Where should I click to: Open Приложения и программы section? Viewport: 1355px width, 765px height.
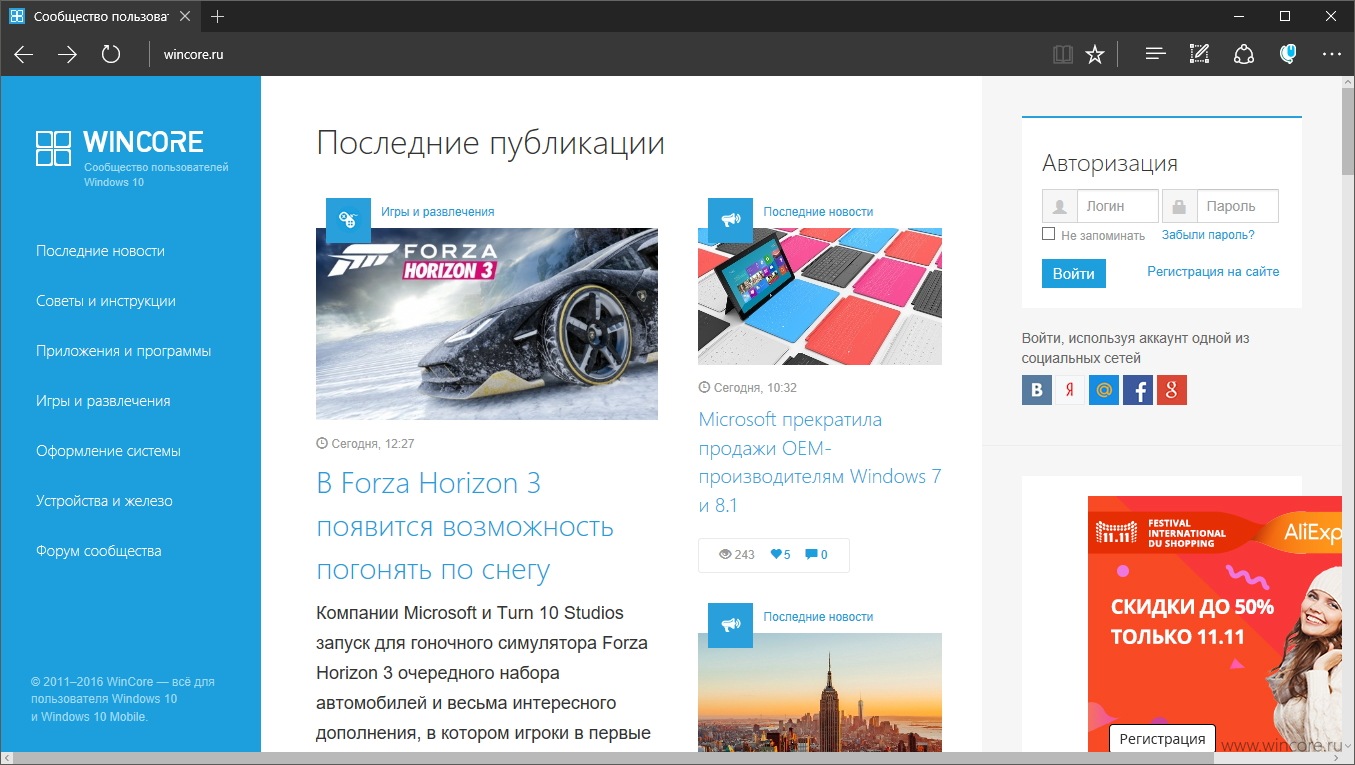[x=124, y=351]
